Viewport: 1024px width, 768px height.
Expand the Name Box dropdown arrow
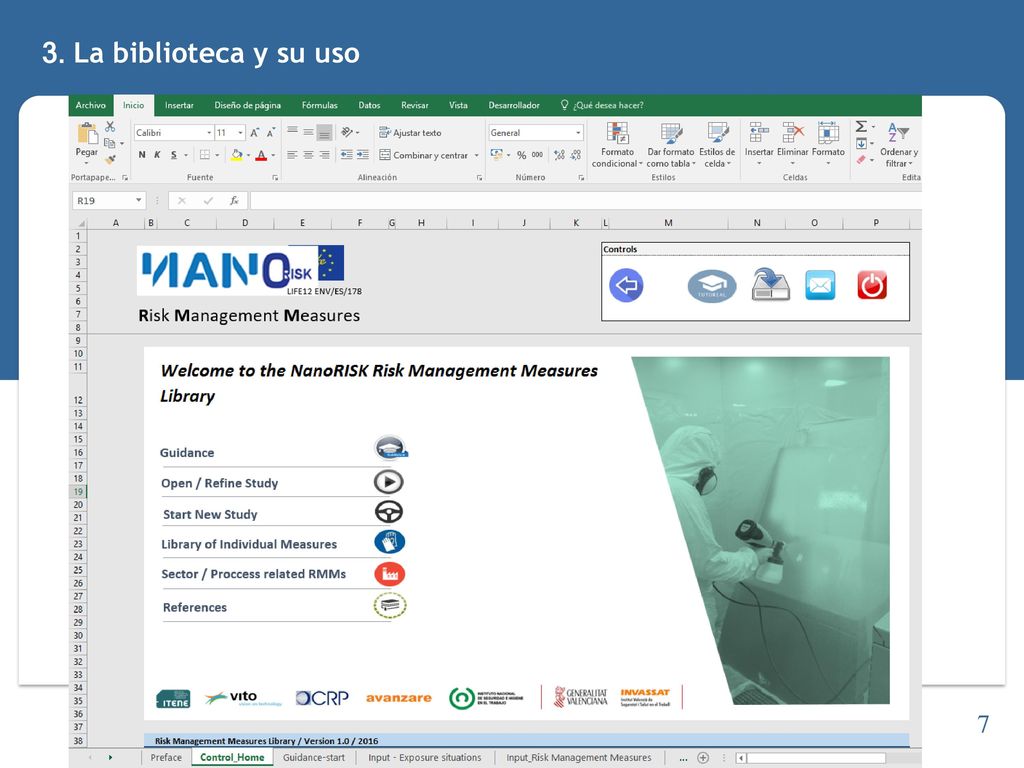(x=138, y=200)
